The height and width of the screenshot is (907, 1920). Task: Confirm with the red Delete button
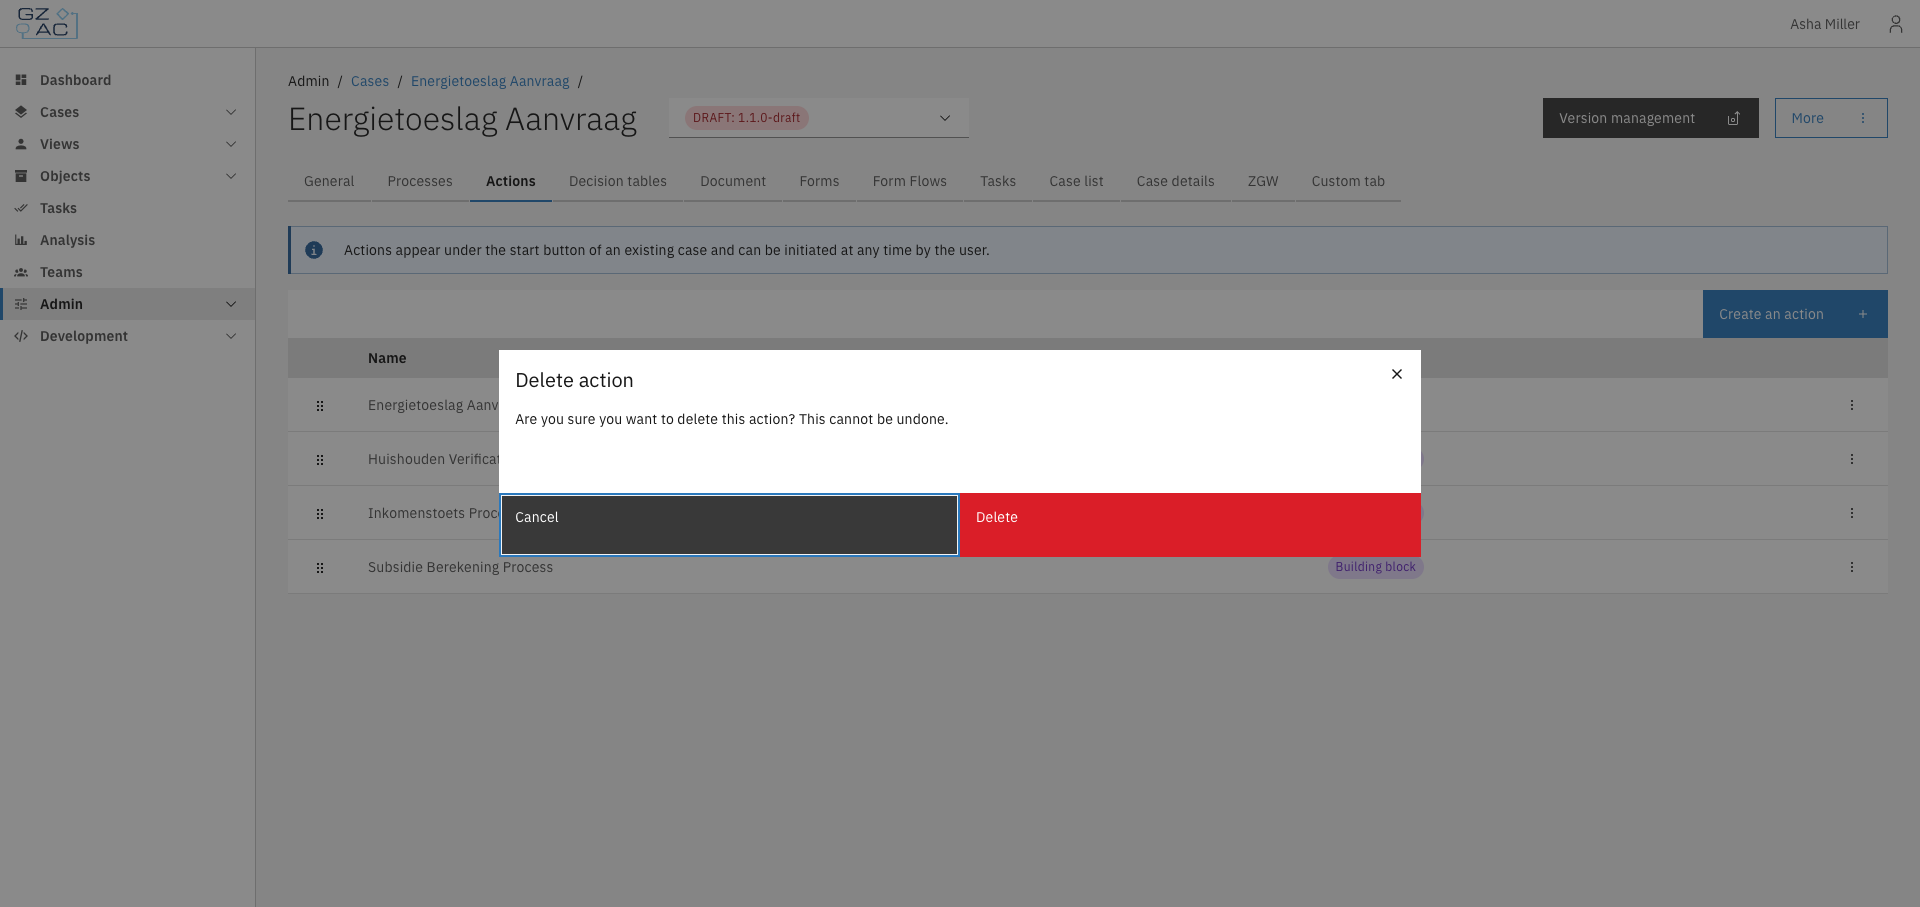pos(1190,525)
